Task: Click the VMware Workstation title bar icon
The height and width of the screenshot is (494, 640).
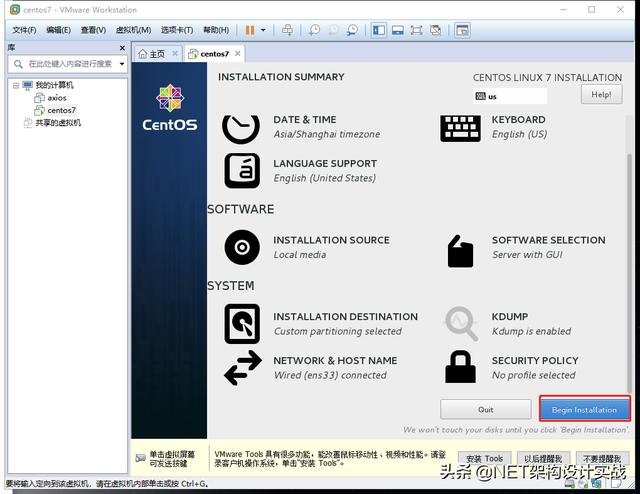Action: pos(15,9)
